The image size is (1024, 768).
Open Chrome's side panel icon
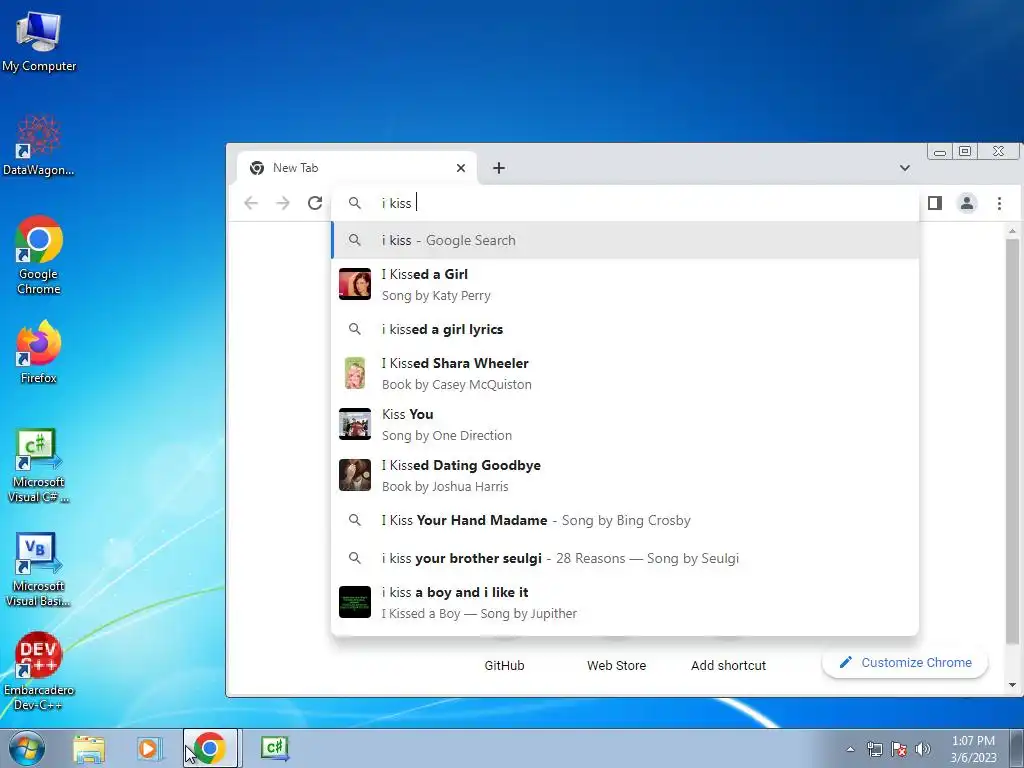point(935,203)
